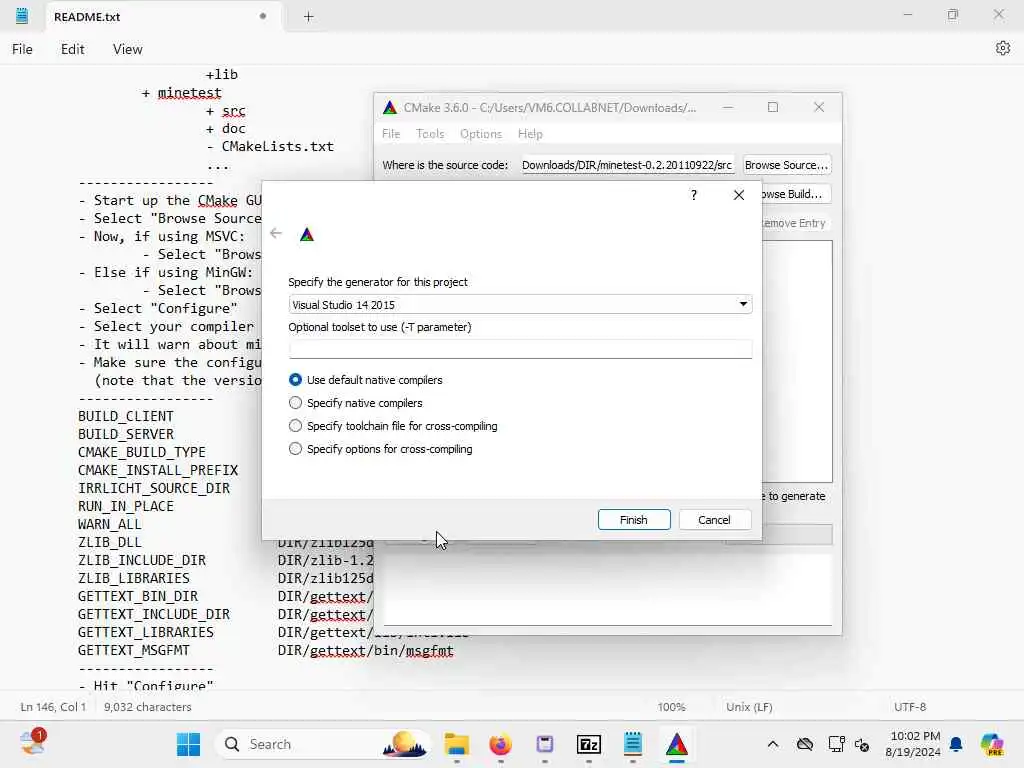Screen dimensions: 1024x768
Task: Click UTF-8 encoding indicator
Action: click(x=910, y=707)
